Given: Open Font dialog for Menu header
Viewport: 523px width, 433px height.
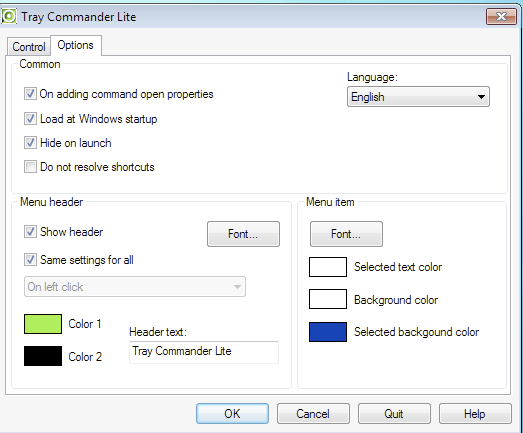Looking at the screenshot, I should coord(243,234).
